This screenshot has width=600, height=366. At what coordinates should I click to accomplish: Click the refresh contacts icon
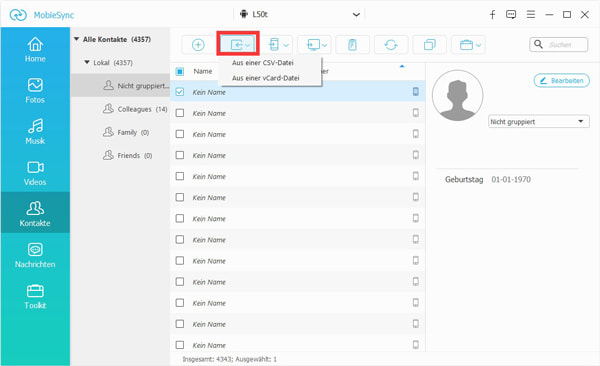pyautogui.click(x=391, y=45)
